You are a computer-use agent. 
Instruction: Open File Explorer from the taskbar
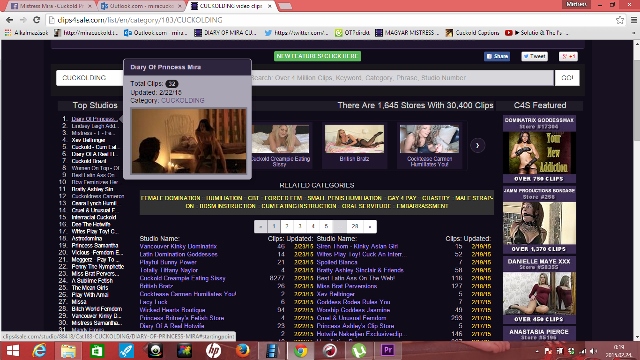tap(68, 351)
